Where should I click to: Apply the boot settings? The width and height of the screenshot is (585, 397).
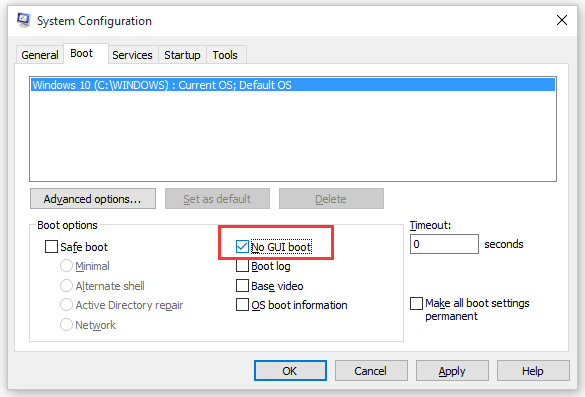click(452, 371)
